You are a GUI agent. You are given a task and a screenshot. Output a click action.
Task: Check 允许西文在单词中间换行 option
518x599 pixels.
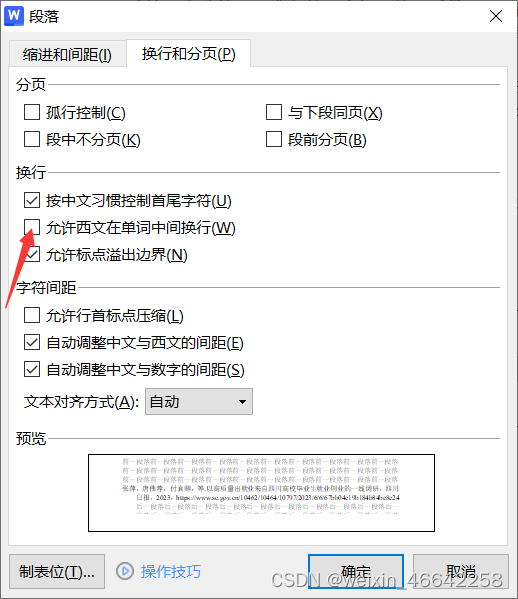(32, 227)
